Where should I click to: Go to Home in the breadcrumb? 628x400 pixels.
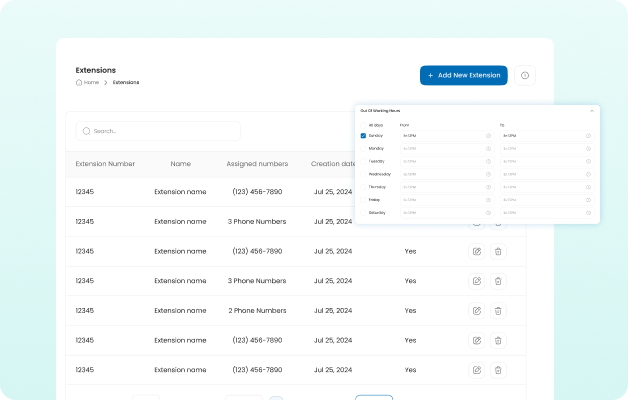click(91, 82)
